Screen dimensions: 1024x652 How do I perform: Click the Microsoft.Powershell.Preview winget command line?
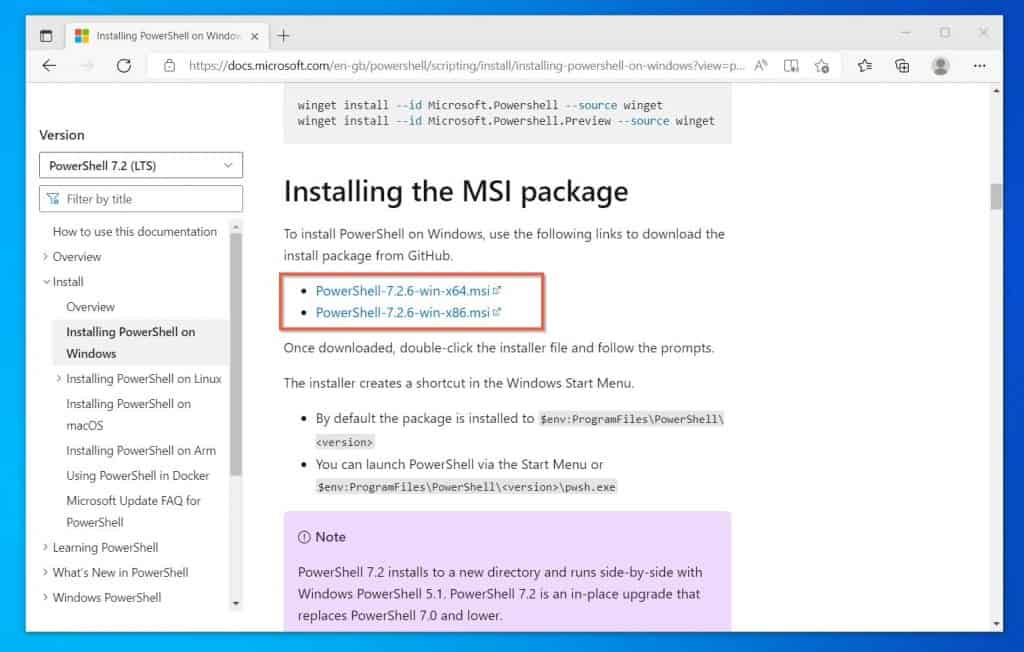506,121
